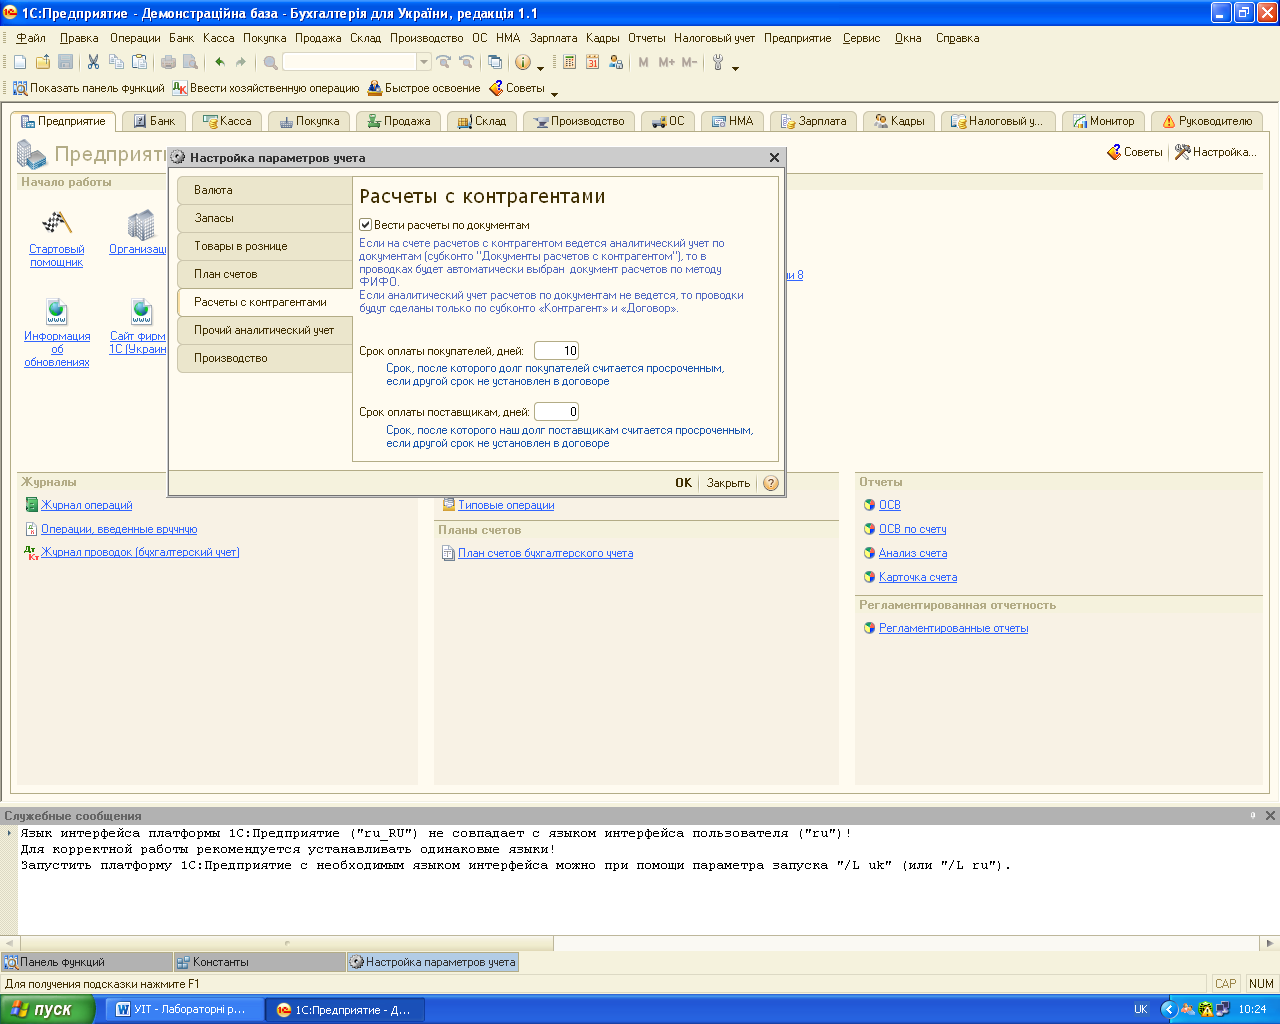Screen dimensions: 1280x1024
Task: Click the Paste clipboard icon
Action: tap(139, 62)
